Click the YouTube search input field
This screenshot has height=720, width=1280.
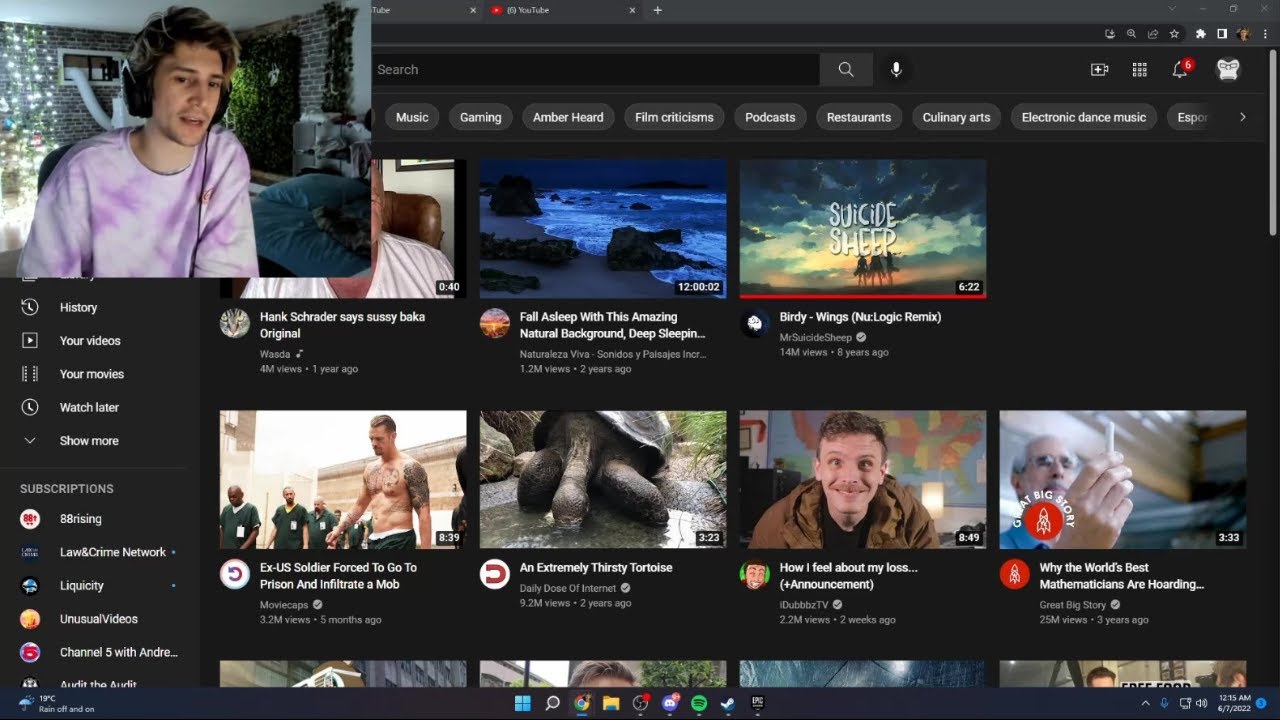click(x=595, y=69)
